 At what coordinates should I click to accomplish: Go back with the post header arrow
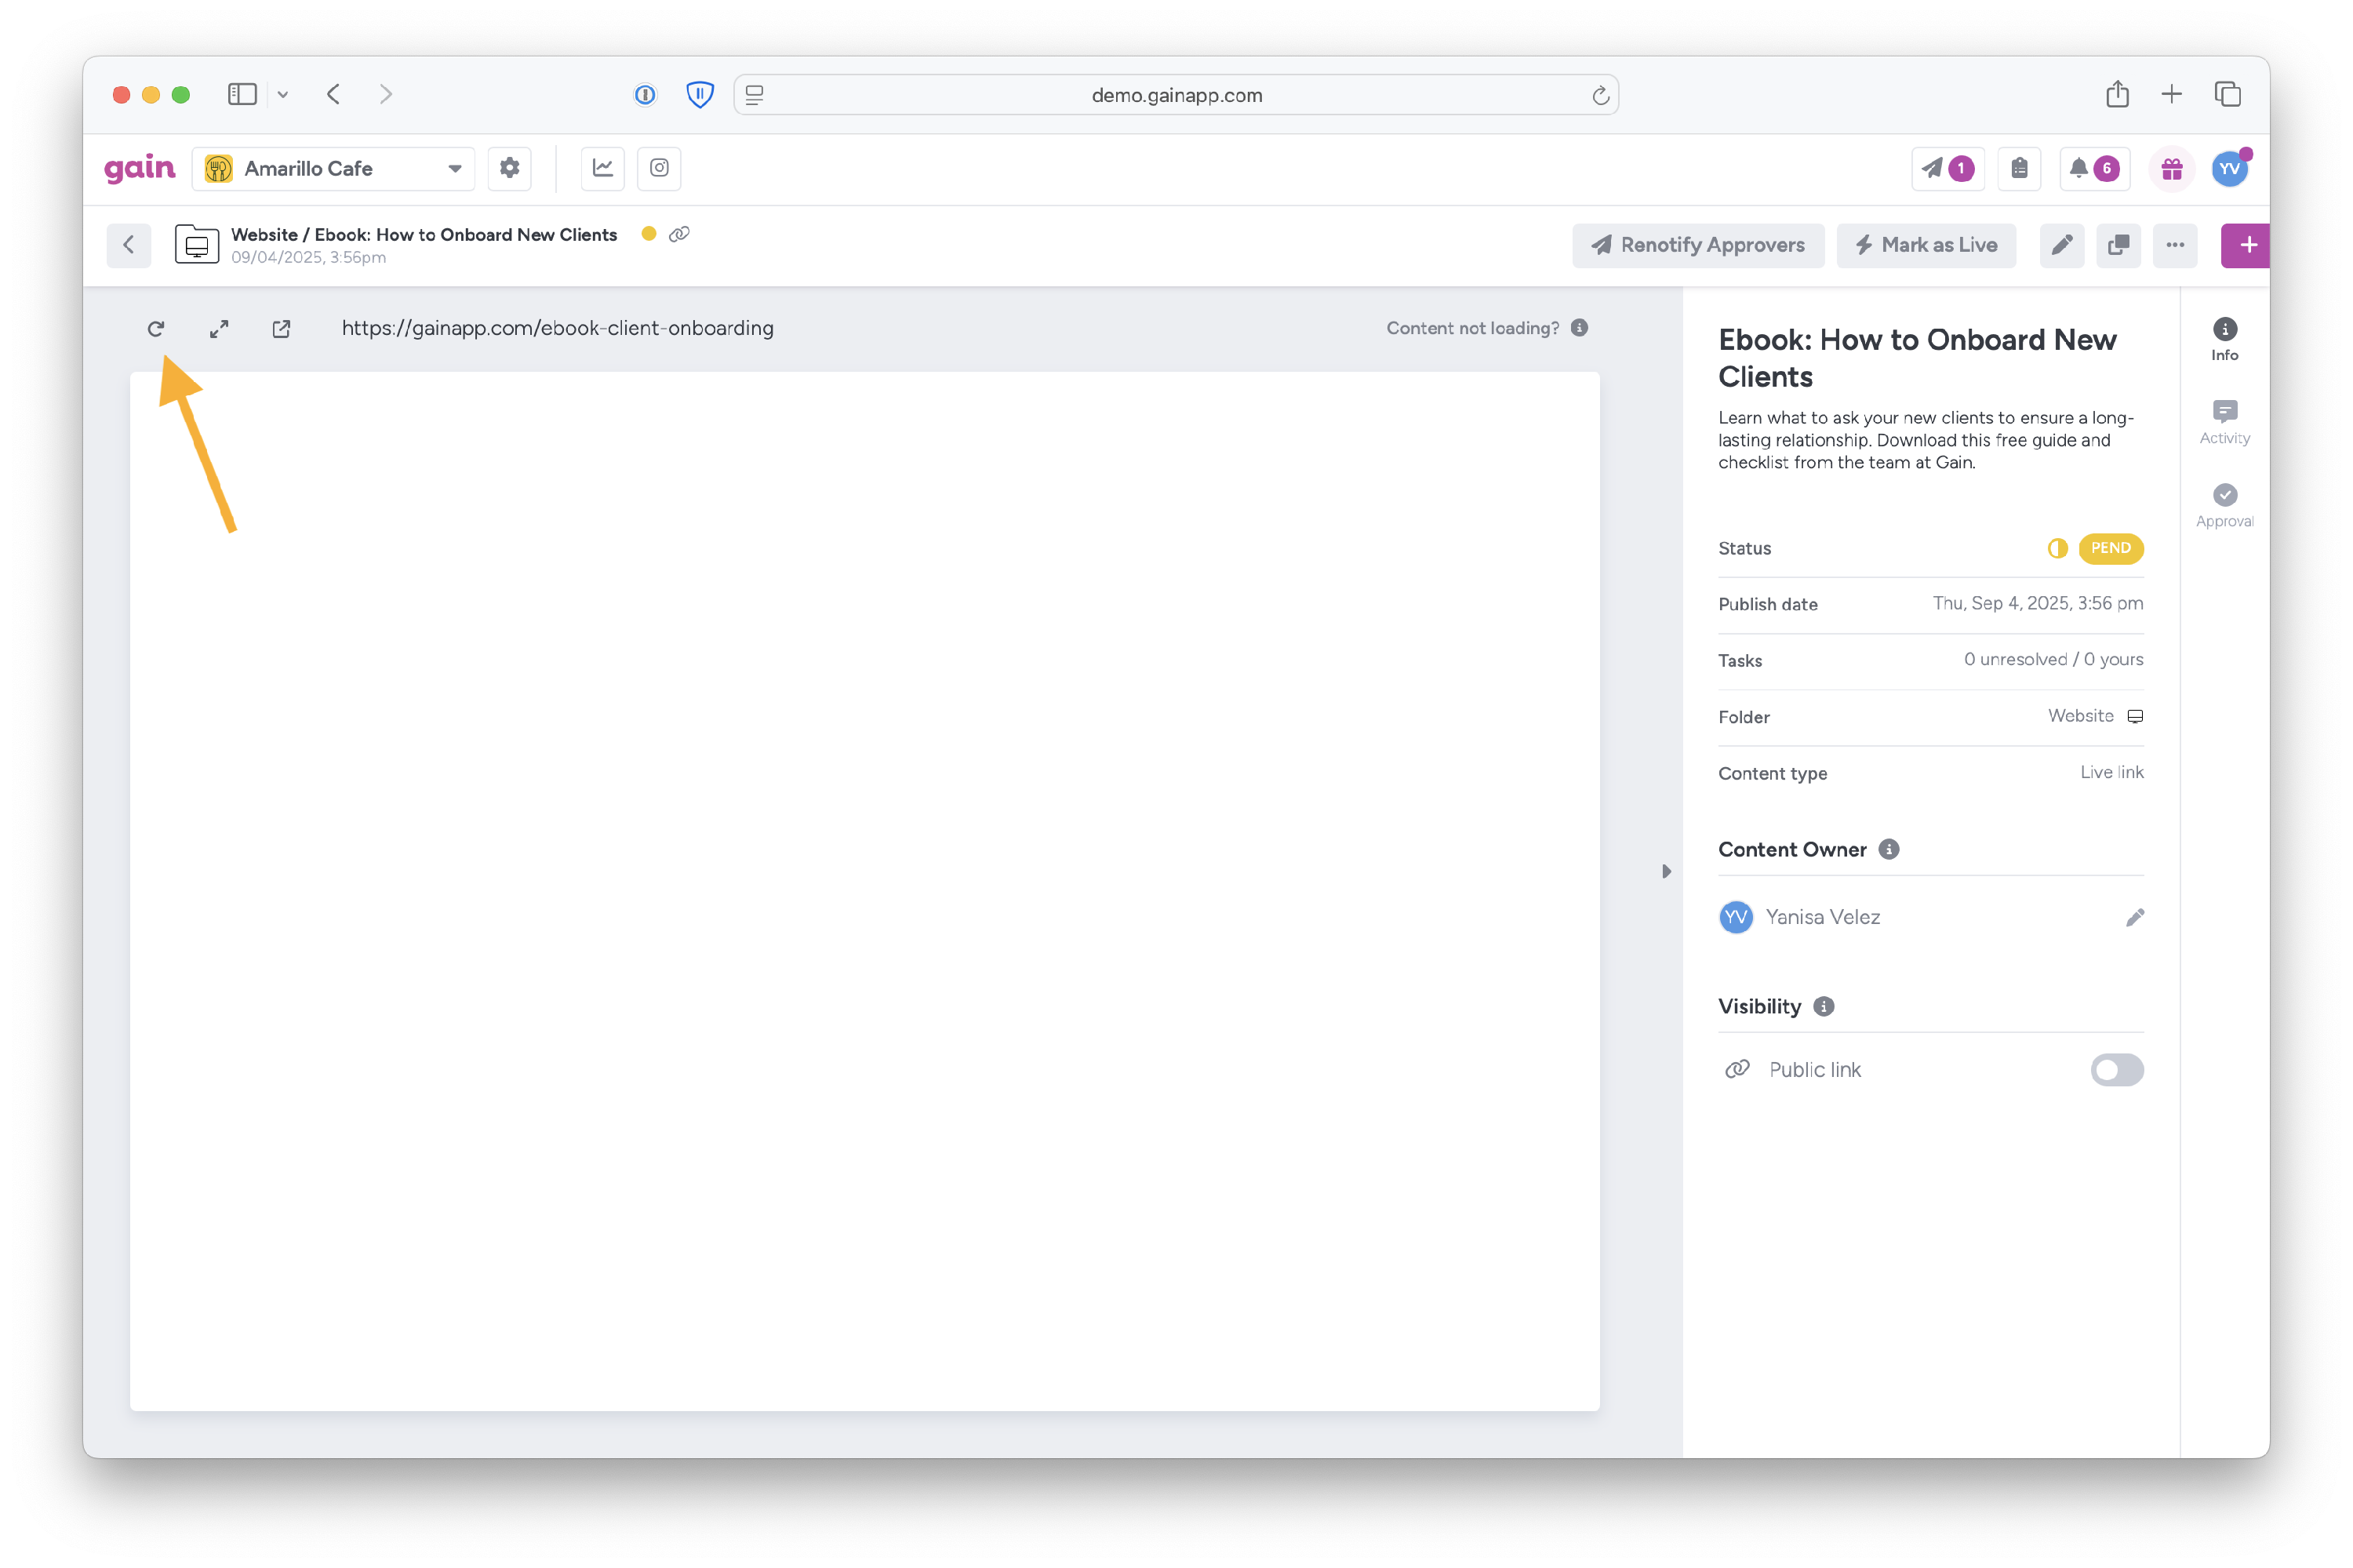pos(129,245)
